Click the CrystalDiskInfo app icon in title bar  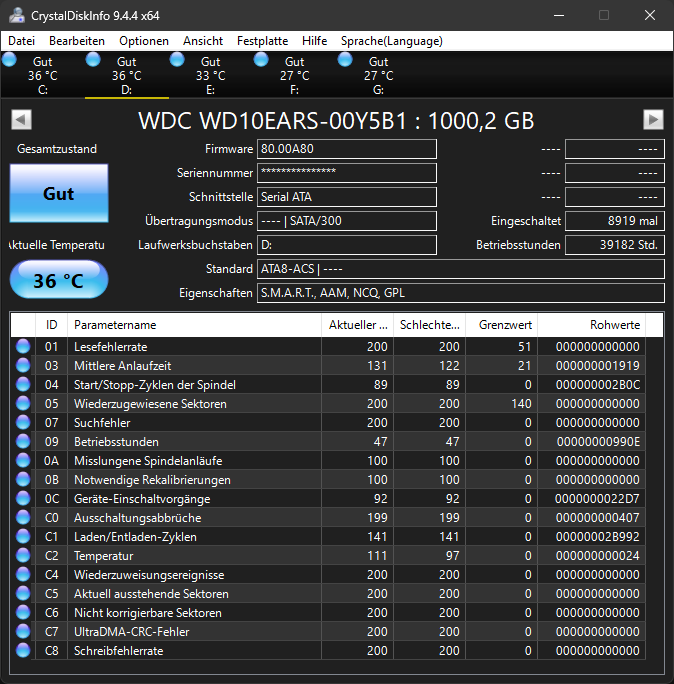pos(17,15)
